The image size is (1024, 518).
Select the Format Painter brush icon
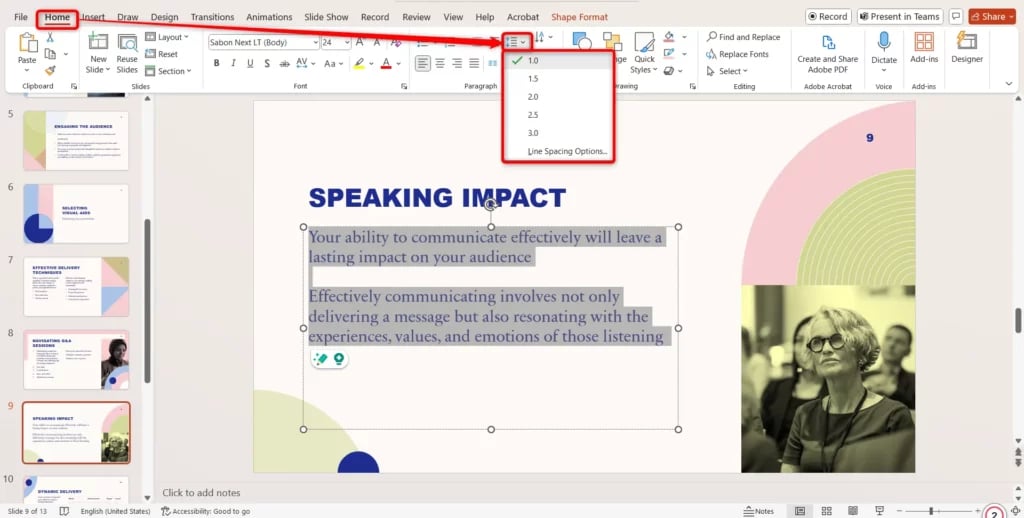click(x=50, y=71)
